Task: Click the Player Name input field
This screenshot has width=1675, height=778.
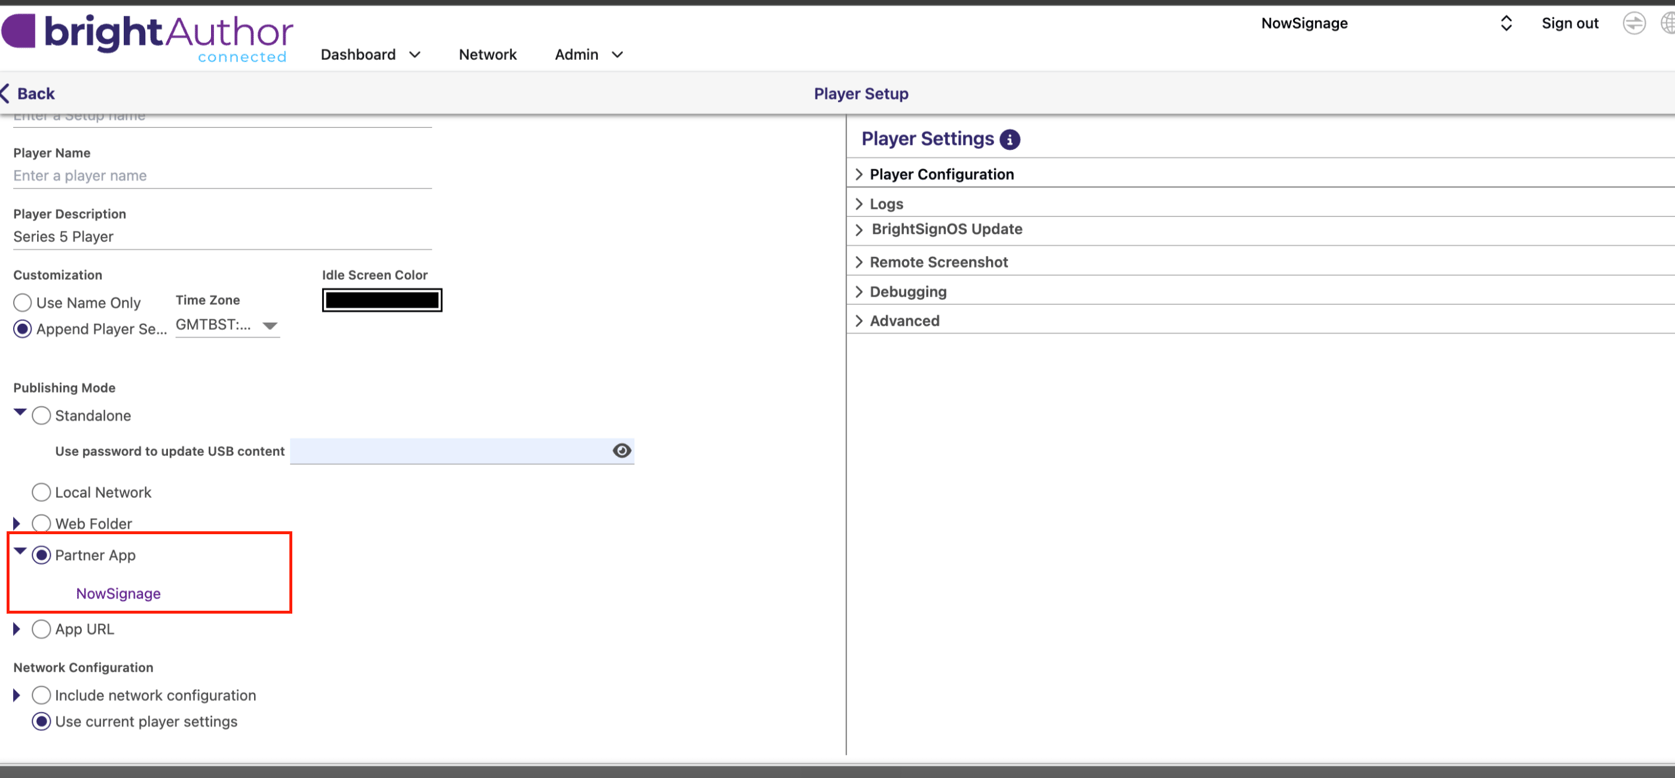Action: [x=222, y=176]
